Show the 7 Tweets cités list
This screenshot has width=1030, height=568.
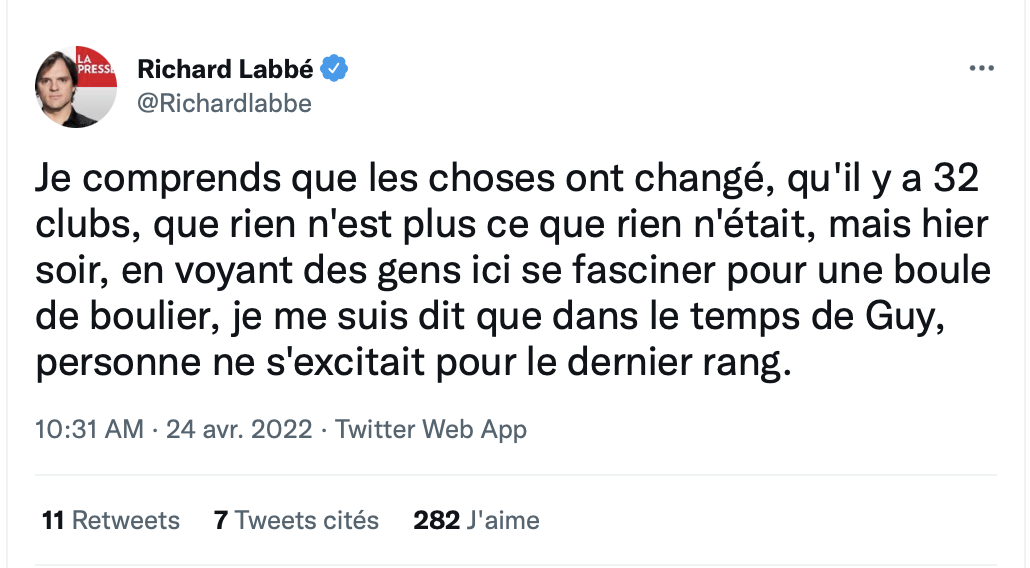(x=296, y=520)
